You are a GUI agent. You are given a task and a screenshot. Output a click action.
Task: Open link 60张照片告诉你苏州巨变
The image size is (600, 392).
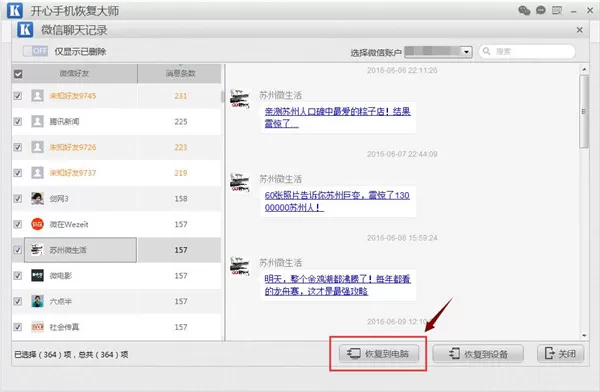point(337,201)
